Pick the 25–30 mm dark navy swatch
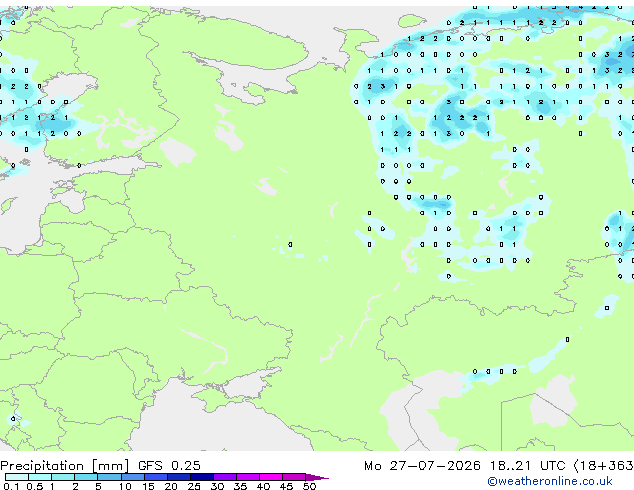Screen dimensions: 634x490 (x=201, y=477)
